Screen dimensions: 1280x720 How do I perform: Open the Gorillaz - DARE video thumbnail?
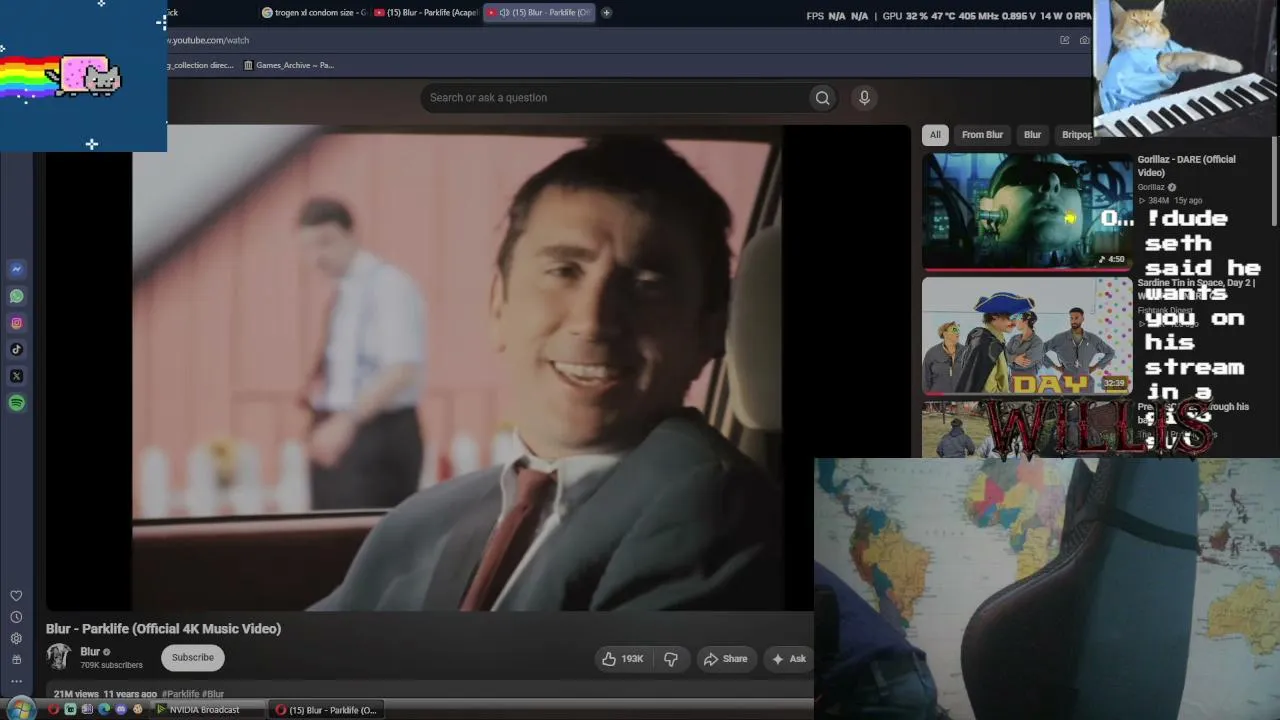pyautogui.click(x=1027, y=211)
